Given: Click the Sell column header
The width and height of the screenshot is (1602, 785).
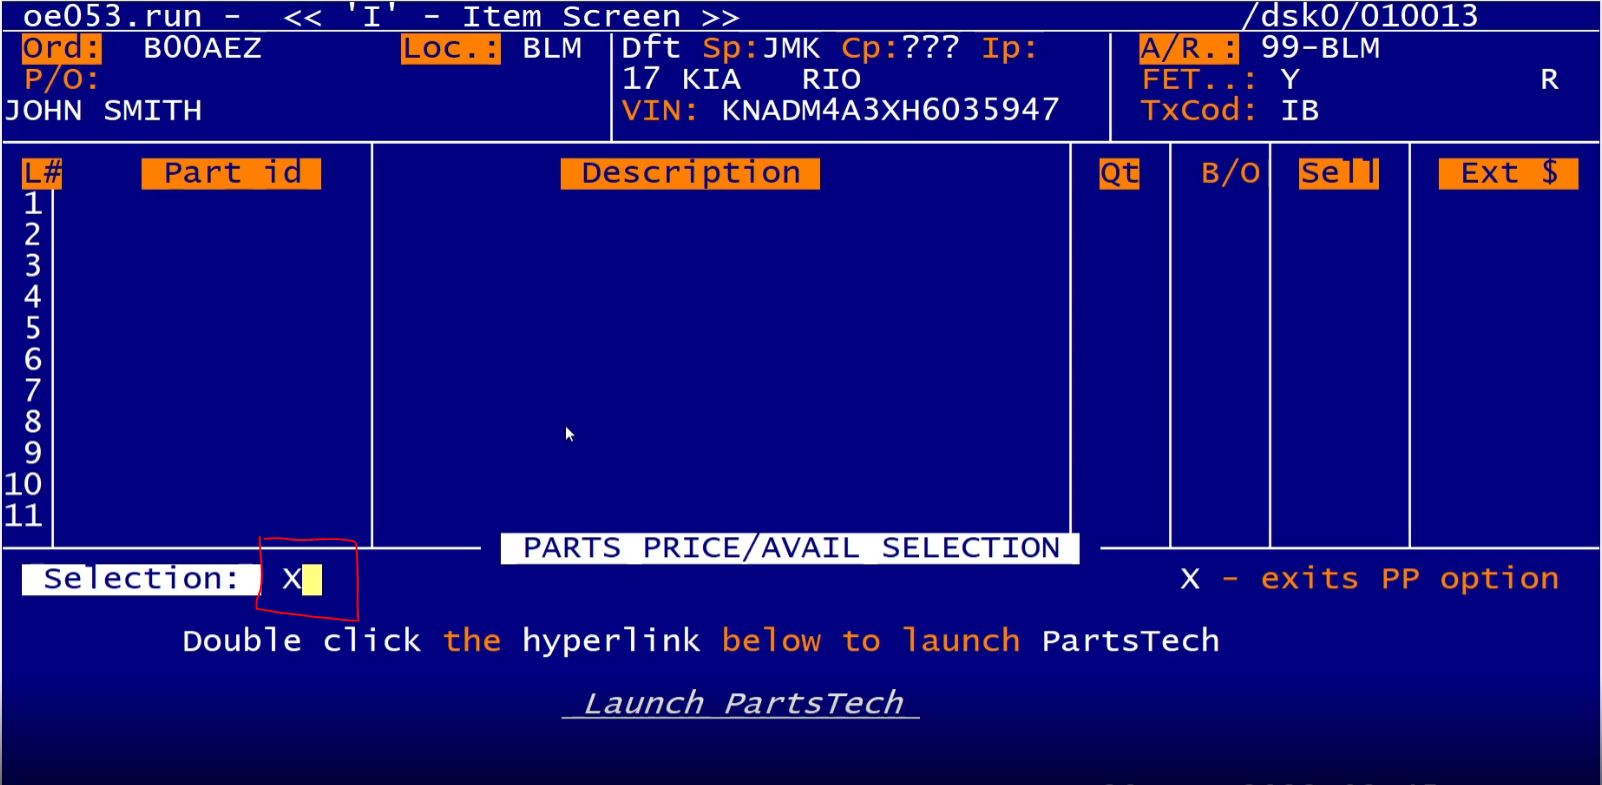Looking at the screenshot, I should tap(1338, 173).
